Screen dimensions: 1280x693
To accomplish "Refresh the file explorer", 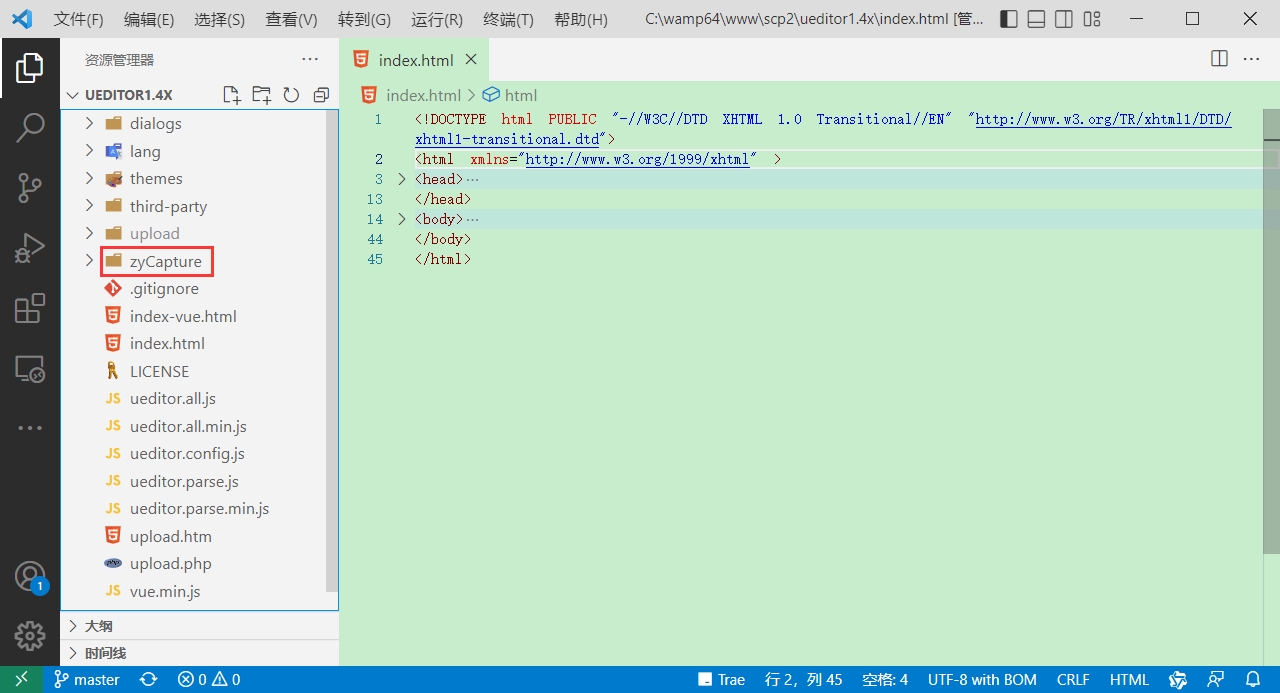I will tap(291, 95).
